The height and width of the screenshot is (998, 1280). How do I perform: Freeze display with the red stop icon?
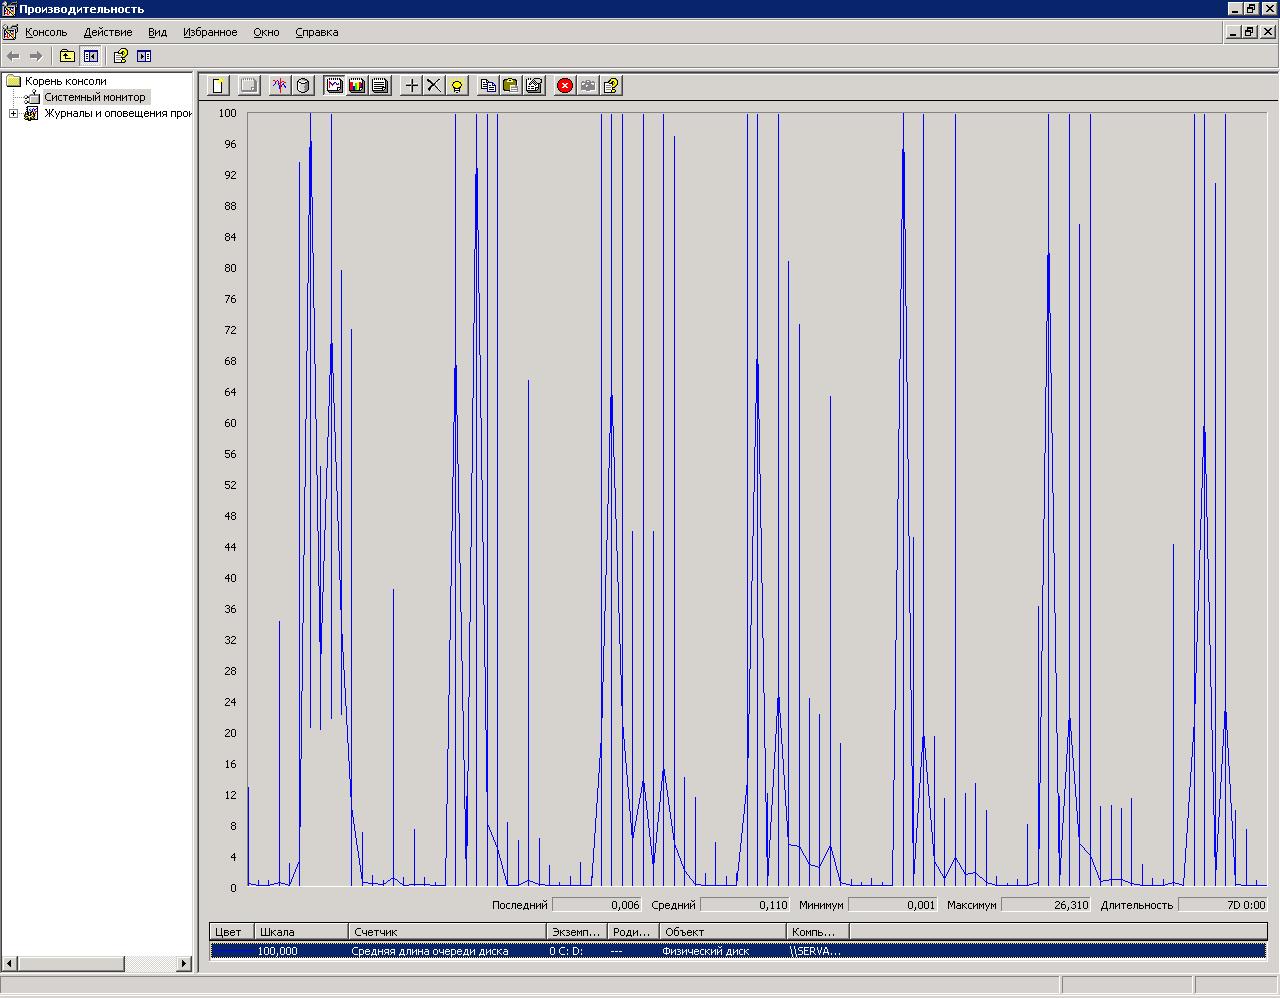pos(565,86)
